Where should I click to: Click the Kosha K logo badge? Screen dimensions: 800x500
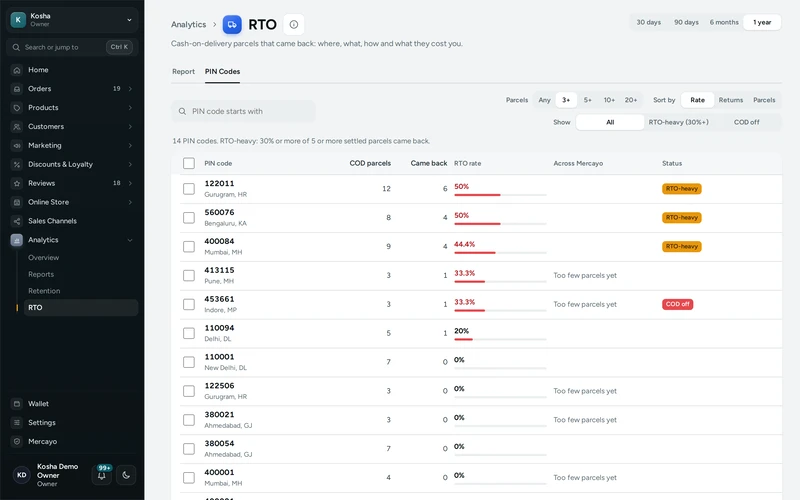click(18, 20)
